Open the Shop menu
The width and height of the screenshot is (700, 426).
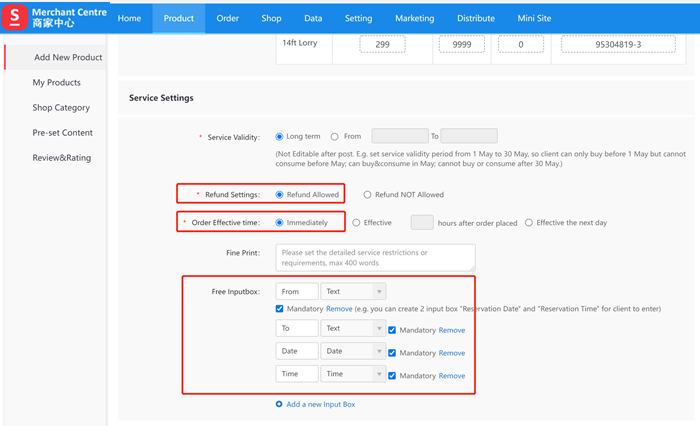click(x=271, y=18)
